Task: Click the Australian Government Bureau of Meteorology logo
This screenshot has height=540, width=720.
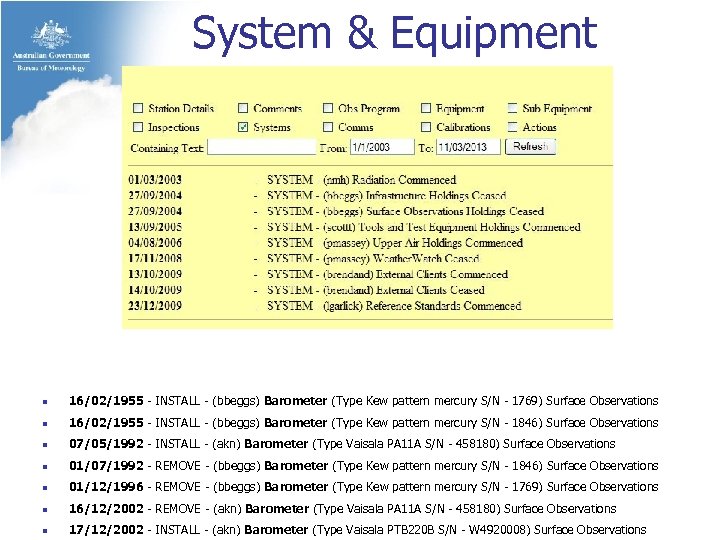Action: (x=51, y=46)
